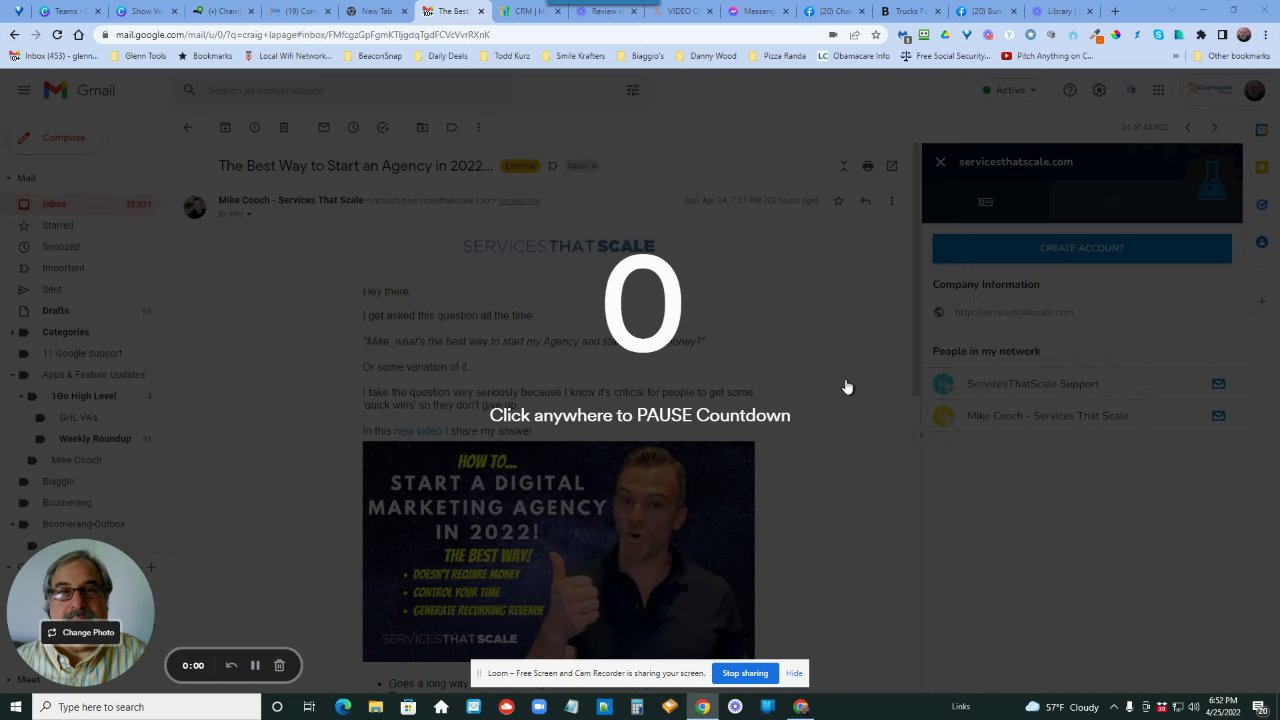Stop sharing the screen
The height and width of the screenshot is (720, 1280).
click(745, 673)
